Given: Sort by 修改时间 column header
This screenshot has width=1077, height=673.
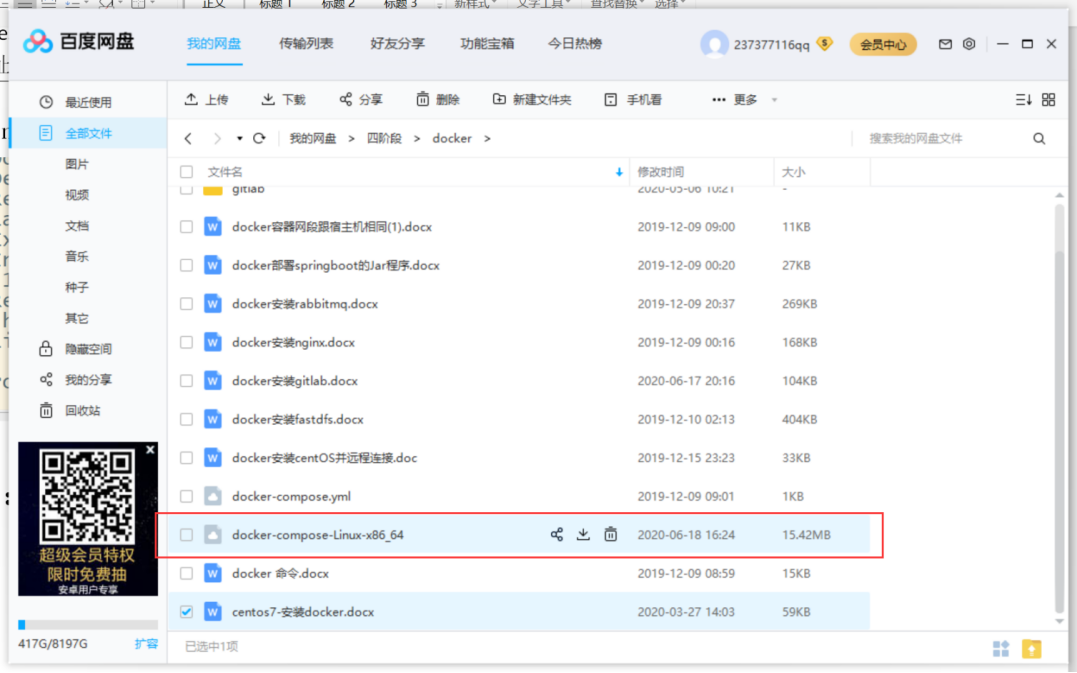Looking at the screenshot, I should tap(661, 172).
